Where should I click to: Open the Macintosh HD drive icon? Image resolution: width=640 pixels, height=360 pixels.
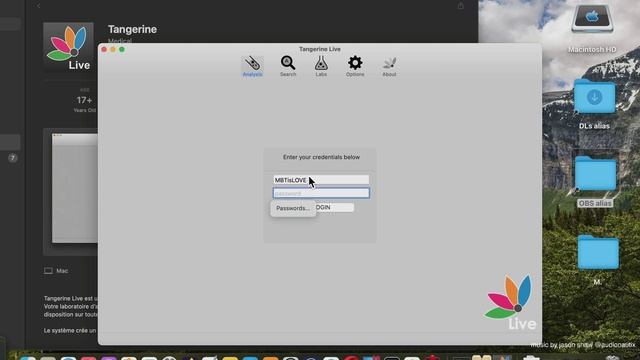592,19
